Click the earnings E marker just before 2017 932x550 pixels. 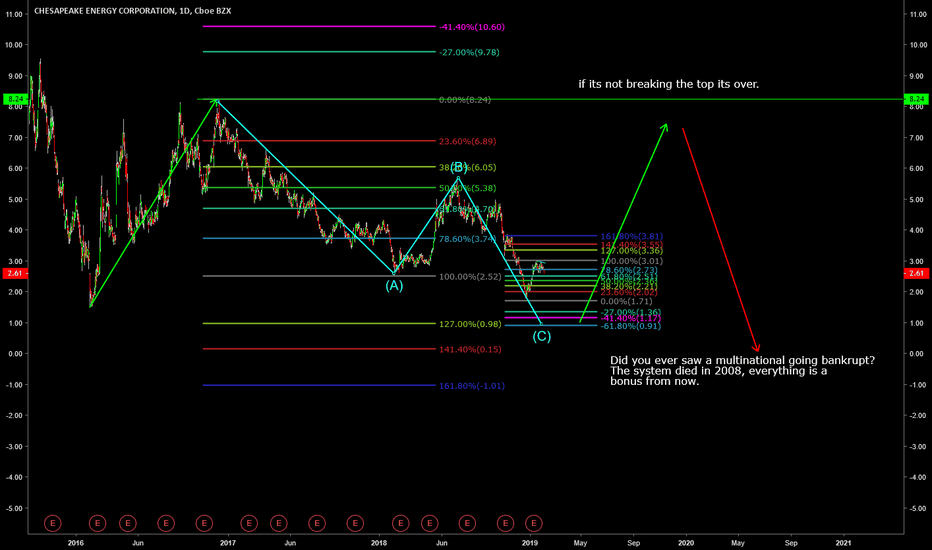[204, 523]
